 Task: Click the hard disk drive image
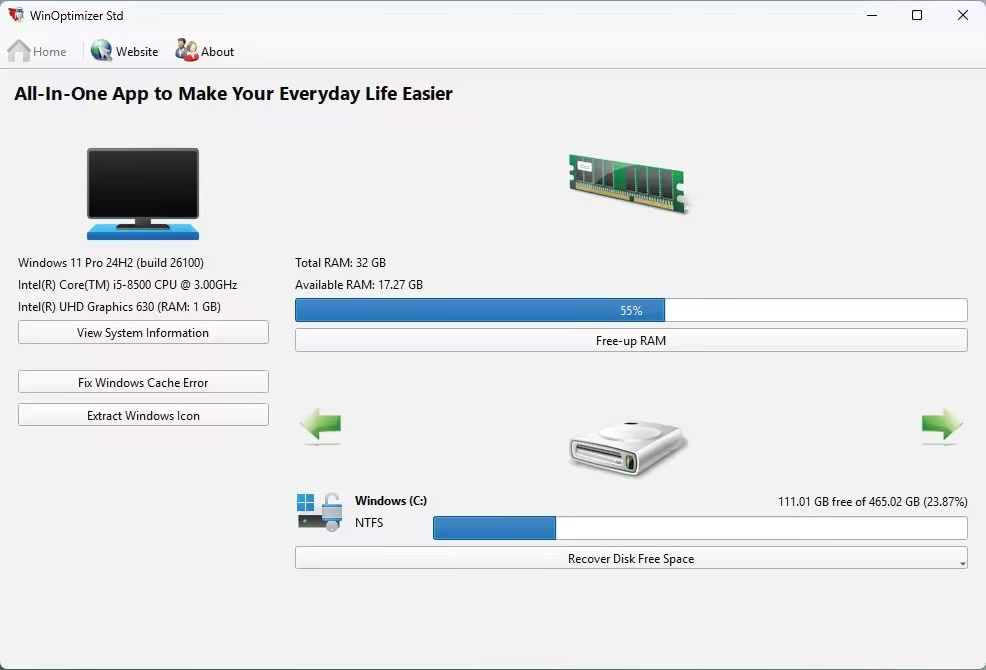point(628,447)
